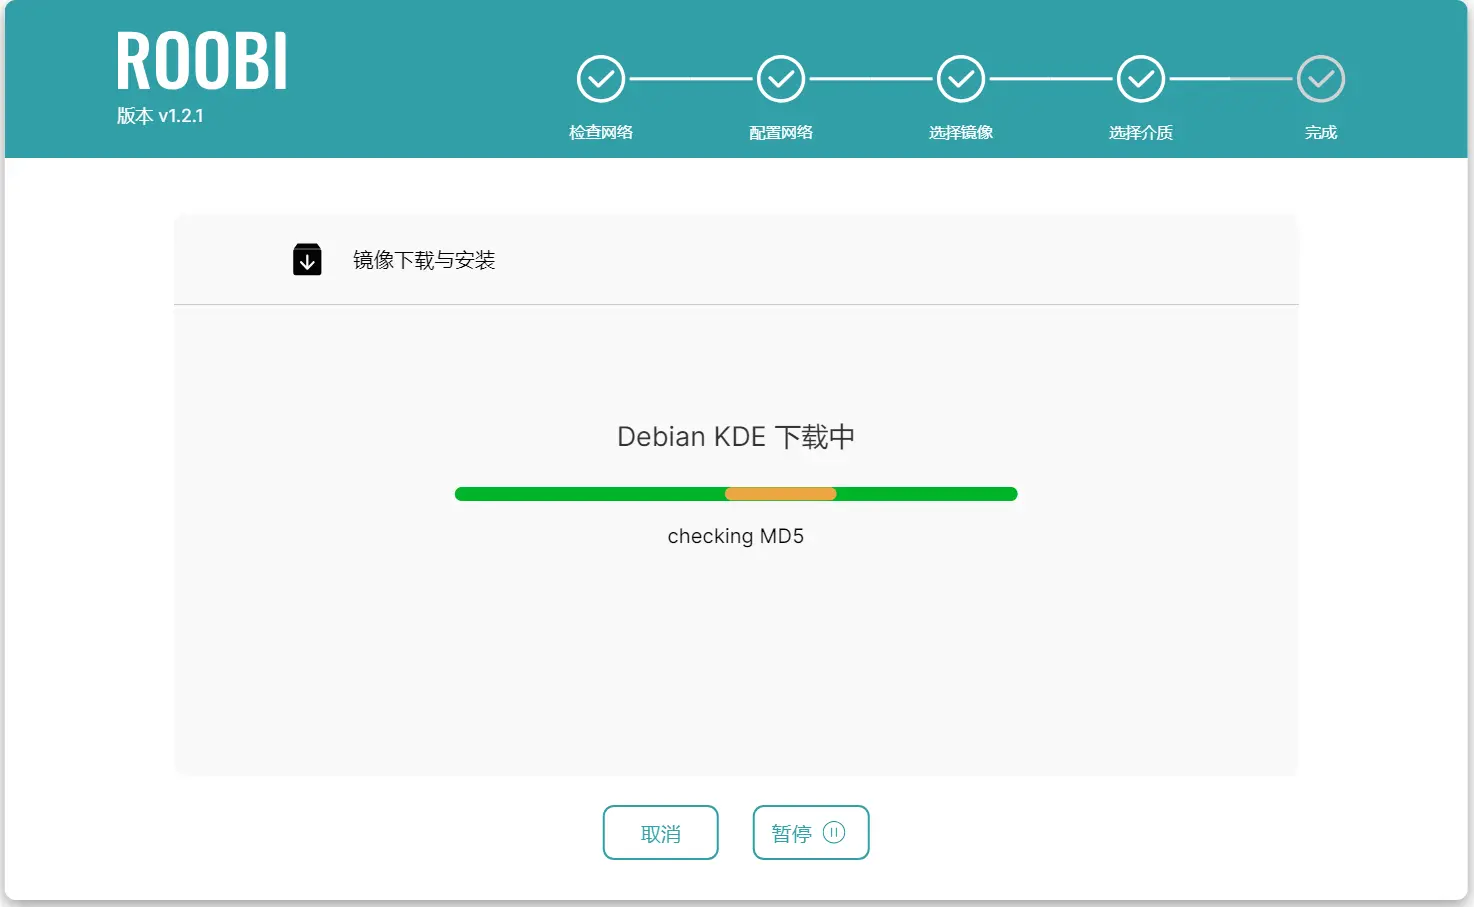Viewport: 1474px width, 907px height.
Task: Select the 选择镜像 step label
Action: [x=961, y=132]
